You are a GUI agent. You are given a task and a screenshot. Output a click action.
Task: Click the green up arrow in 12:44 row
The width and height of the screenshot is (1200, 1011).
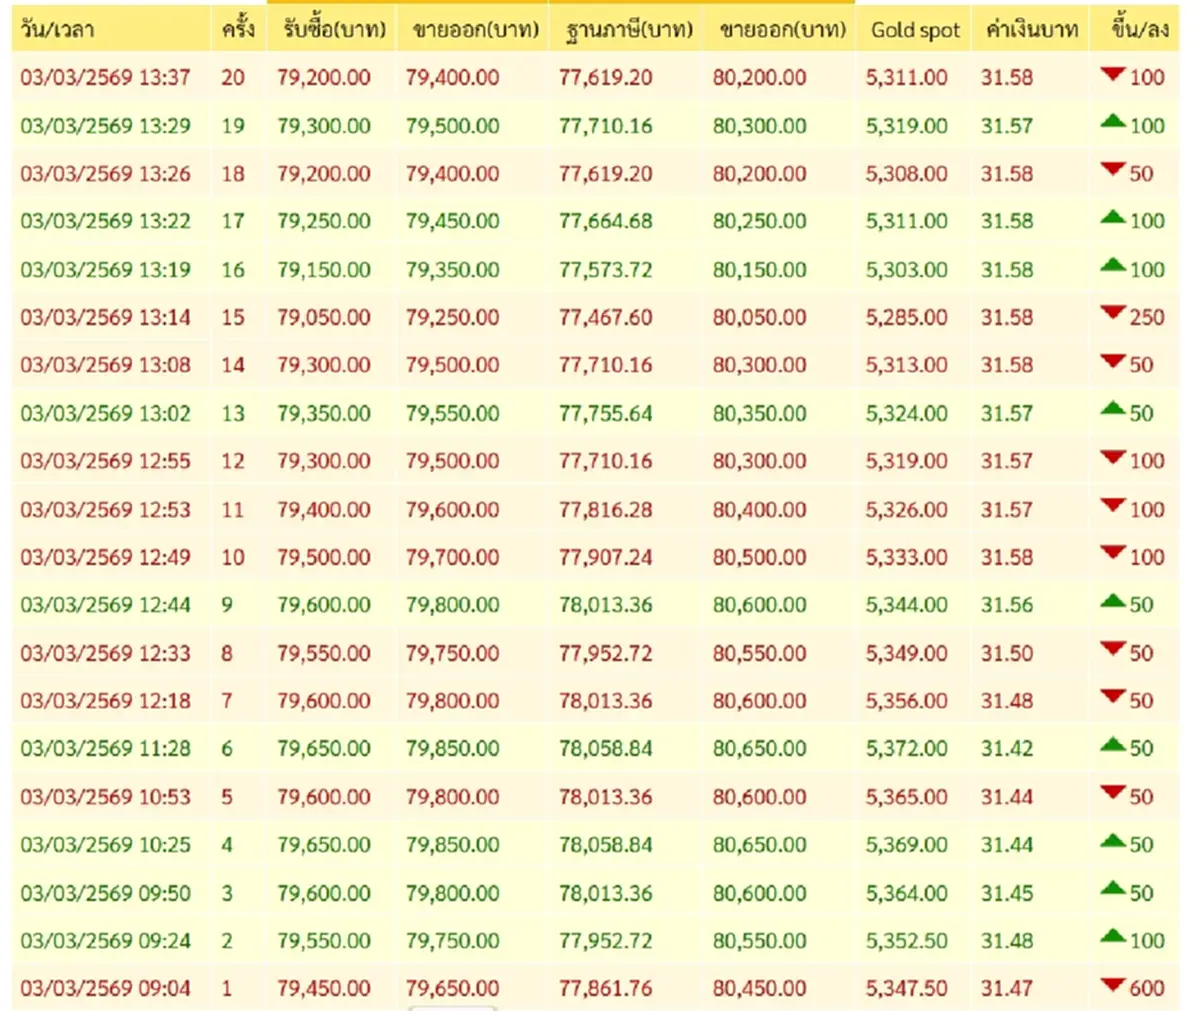pyautogui.click(x=1112, y=602)
